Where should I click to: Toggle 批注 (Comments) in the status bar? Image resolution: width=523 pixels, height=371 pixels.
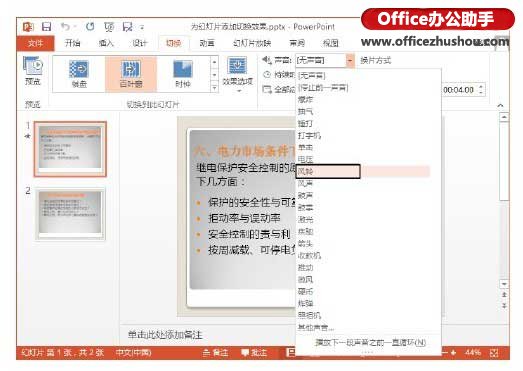click(254, 353)
